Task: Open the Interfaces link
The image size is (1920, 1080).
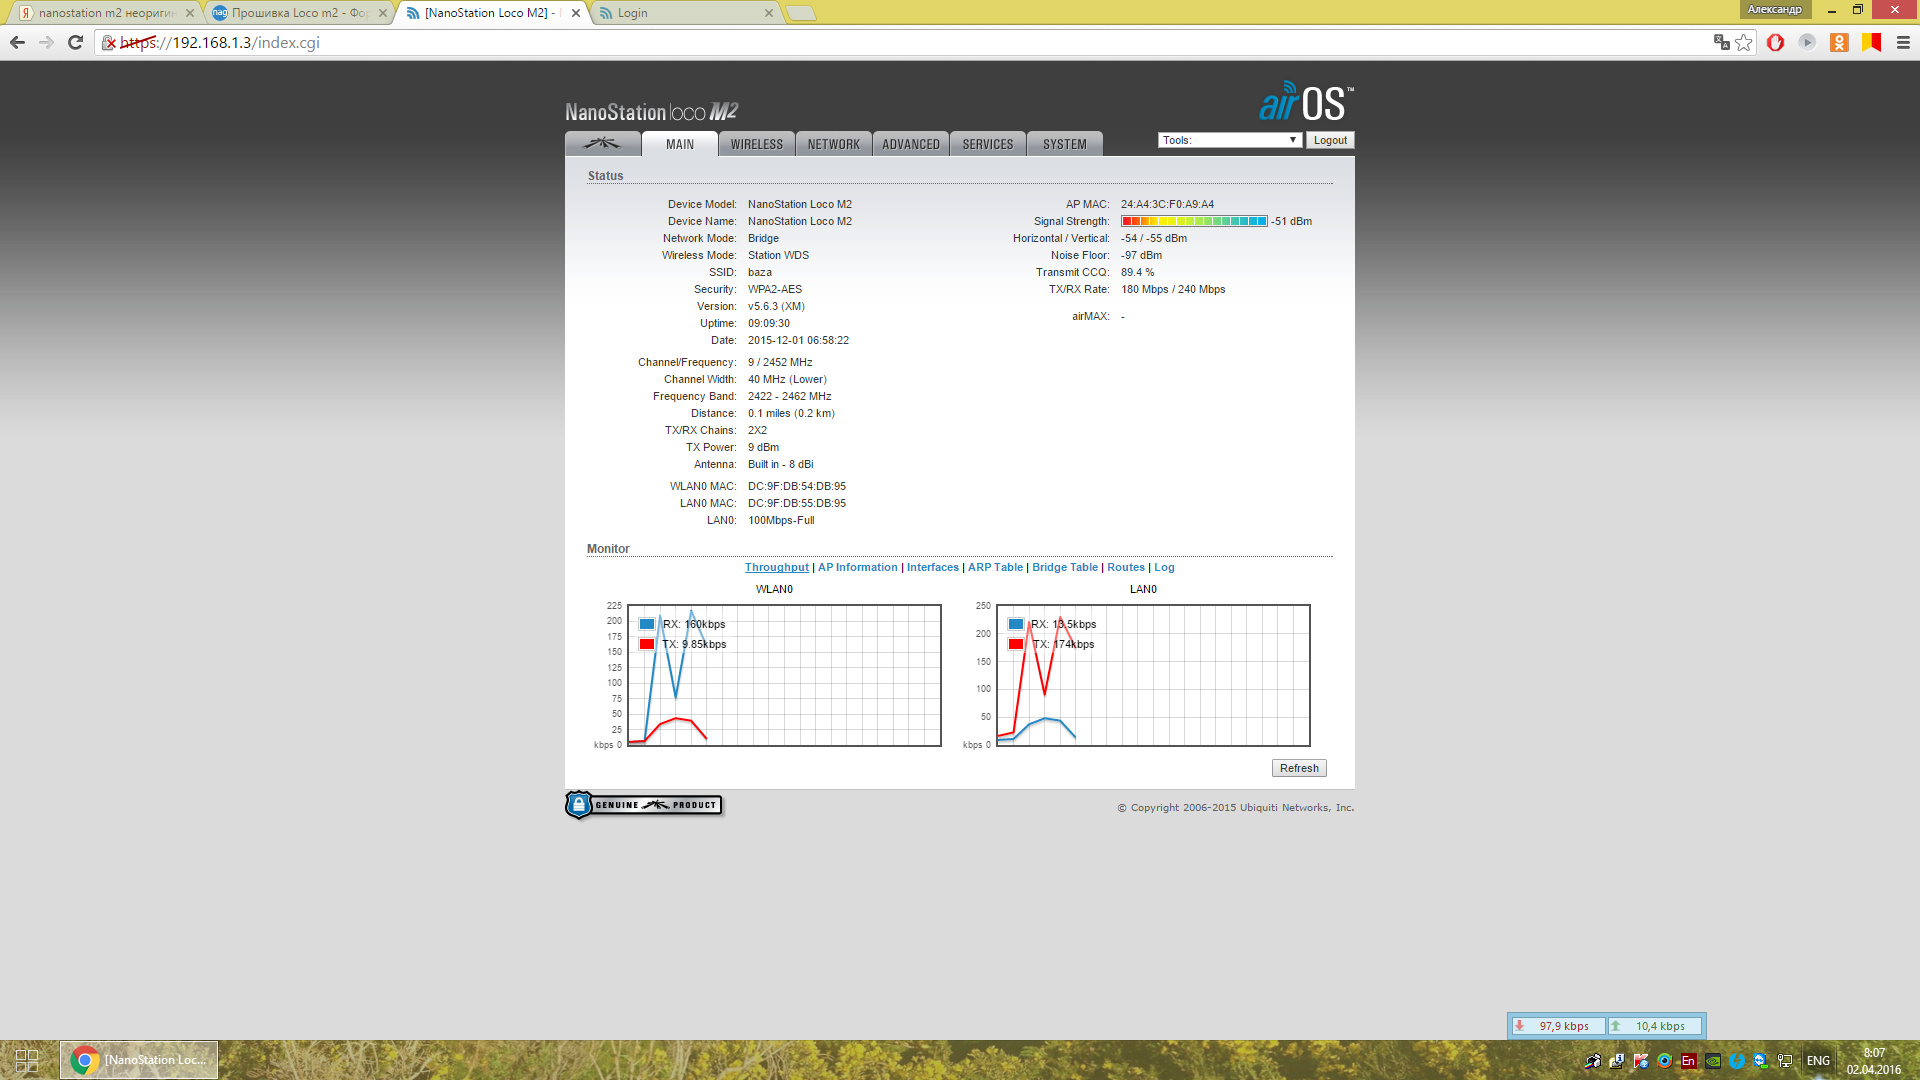Action: (x=933, y=567)
